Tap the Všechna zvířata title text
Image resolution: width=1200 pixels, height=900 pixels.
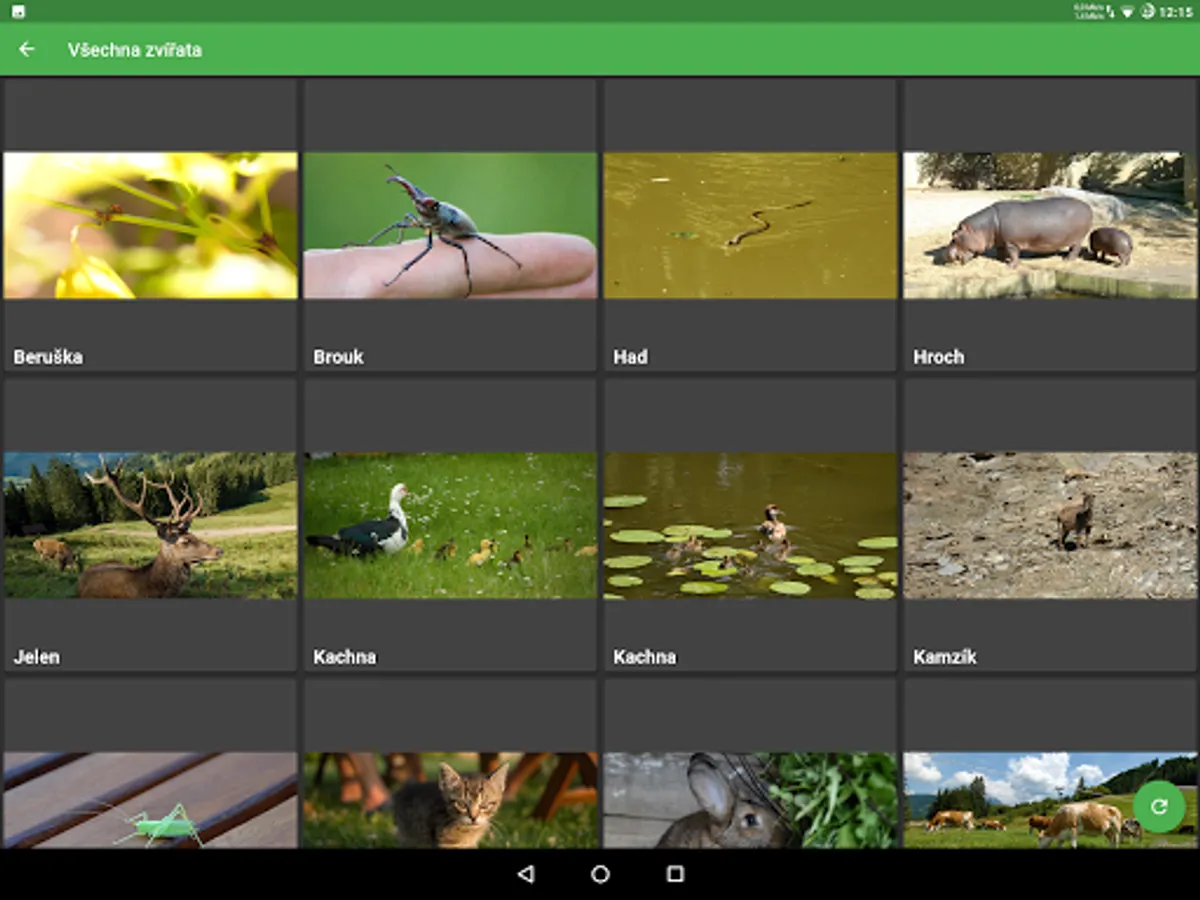(x=134, y=49)
